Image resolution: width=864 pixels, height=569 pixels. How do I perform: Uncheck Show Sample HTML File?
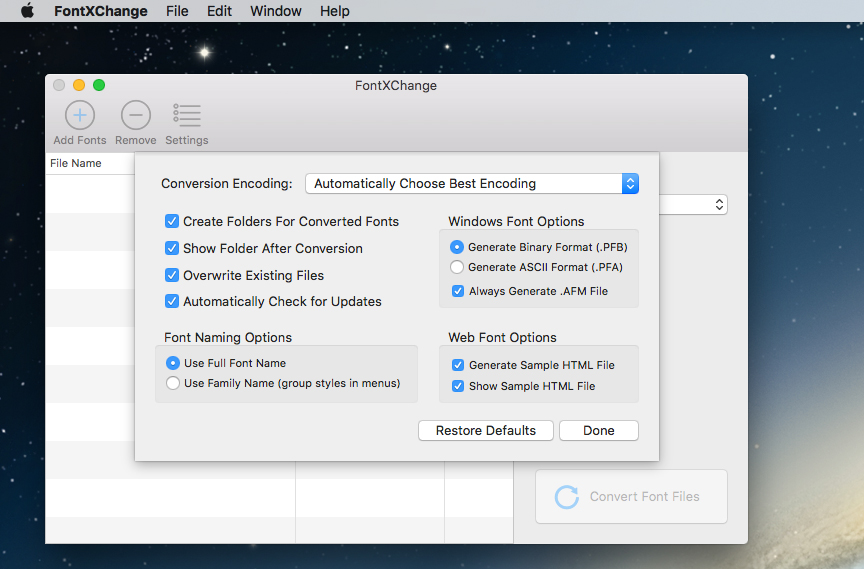(458, 386)
